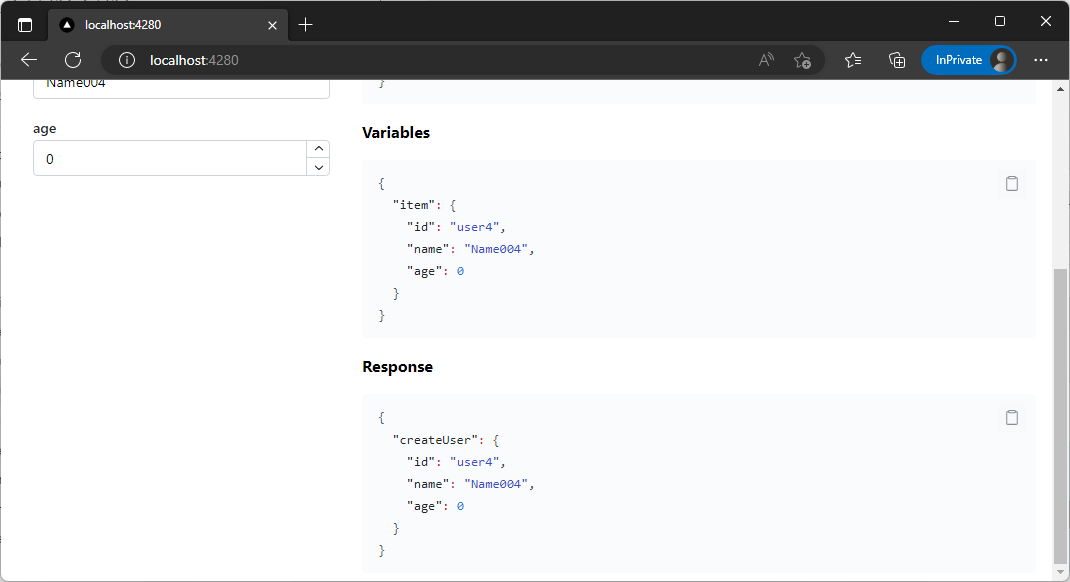Click the scrollbar down arrow
This screenshot has width=1070, height=582.
(x=1060, y=572)
